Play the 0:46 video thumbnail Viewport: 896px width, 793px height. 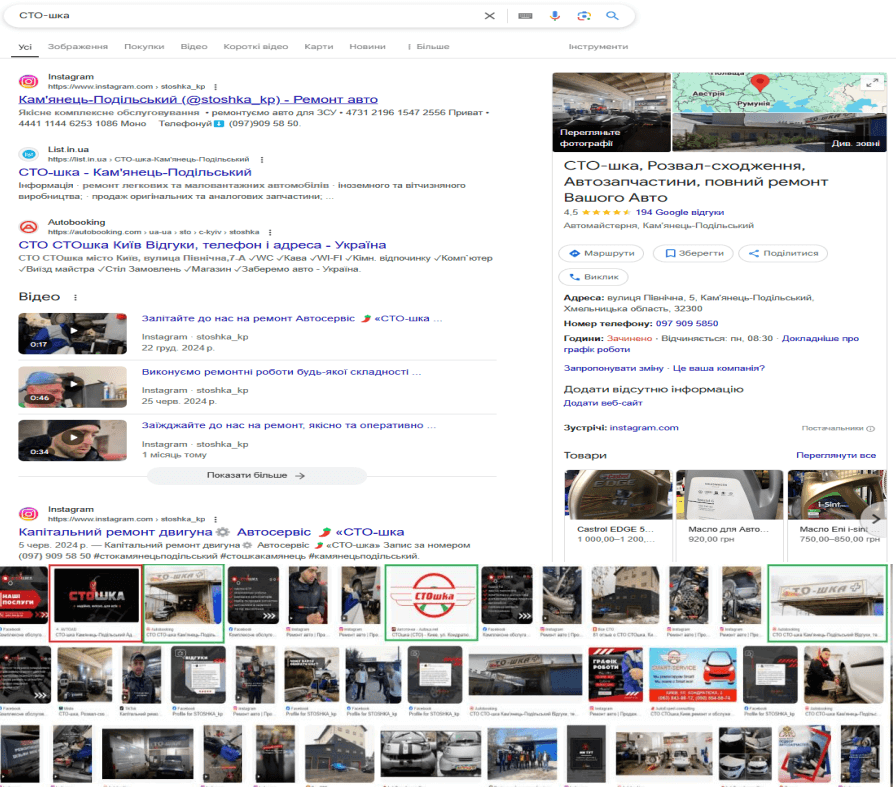[x=73, y=387]
